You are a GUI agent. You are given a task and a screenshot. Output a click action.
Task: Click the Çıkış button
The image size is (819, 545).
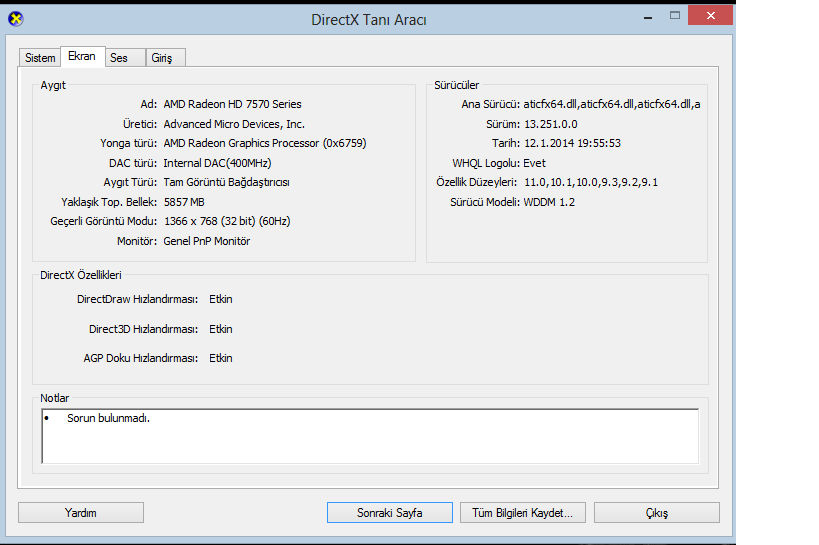click(657, 513)
